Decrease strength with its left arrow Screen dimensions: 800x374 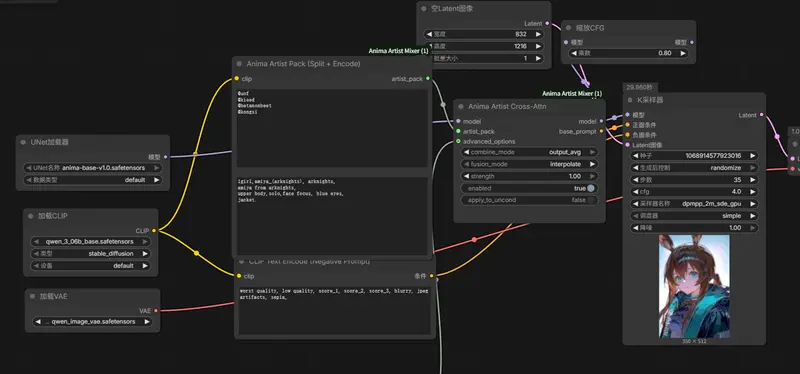click(466, 176)
